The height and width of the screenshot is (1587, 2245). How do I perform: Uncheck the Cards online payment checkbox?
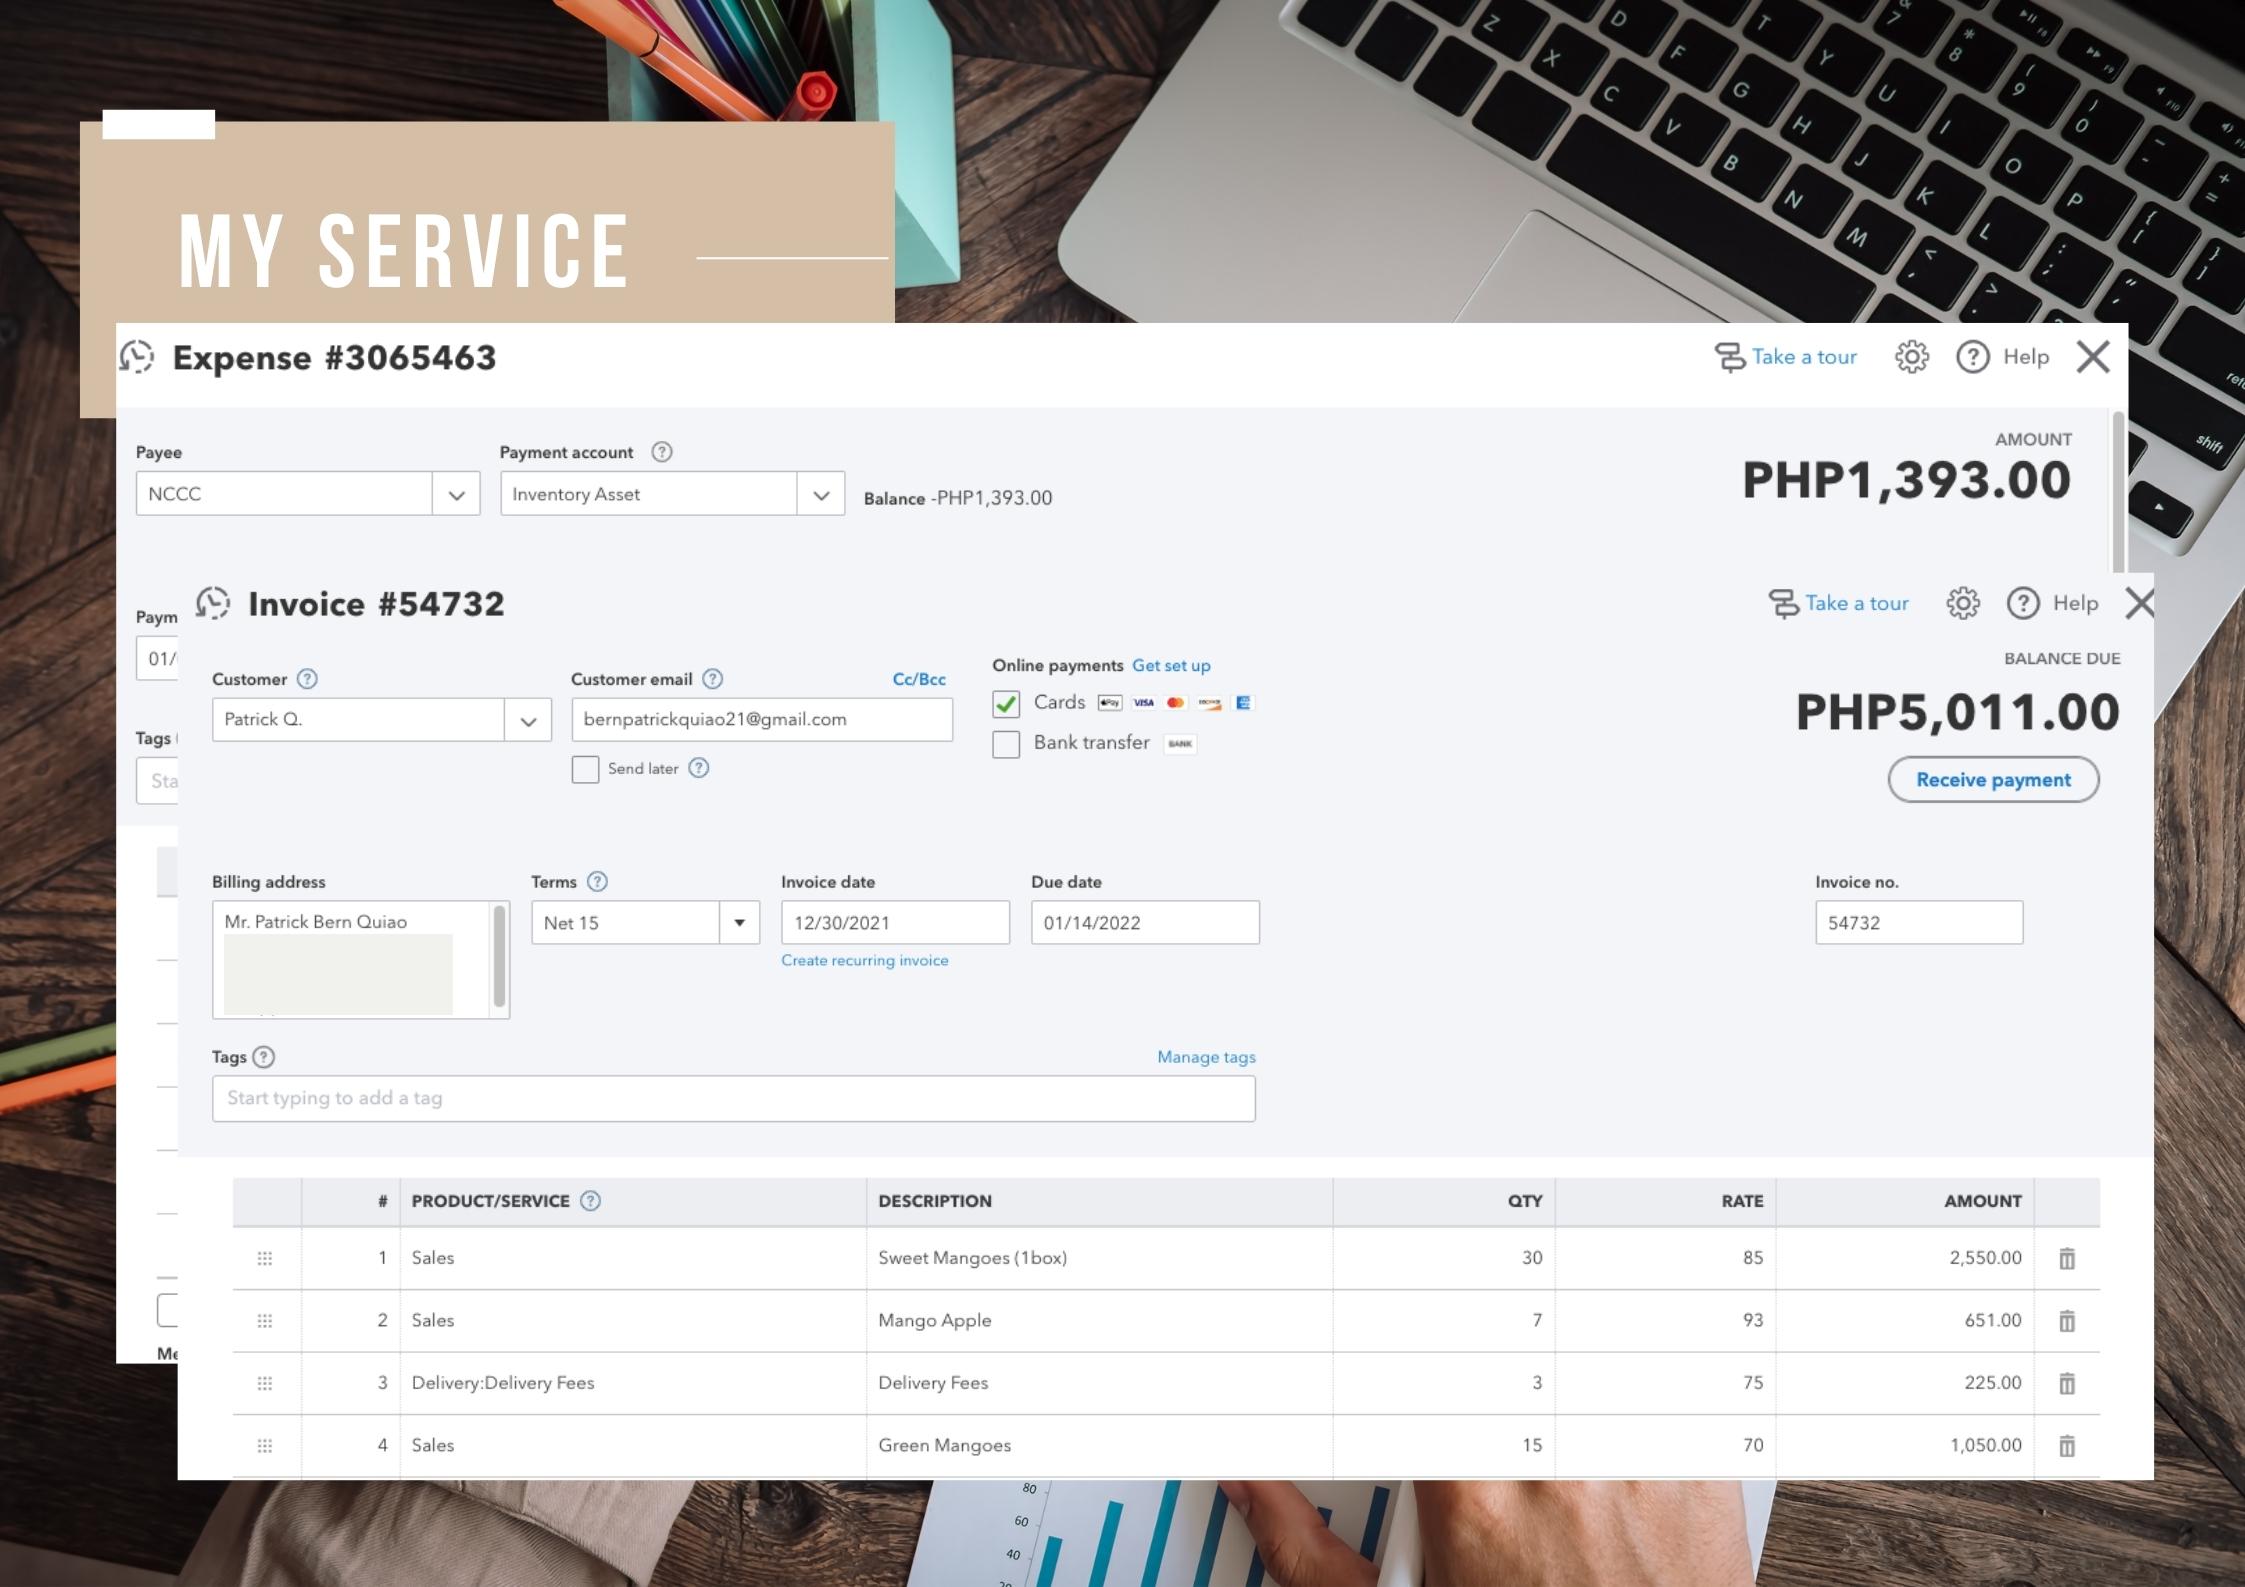1006,704
